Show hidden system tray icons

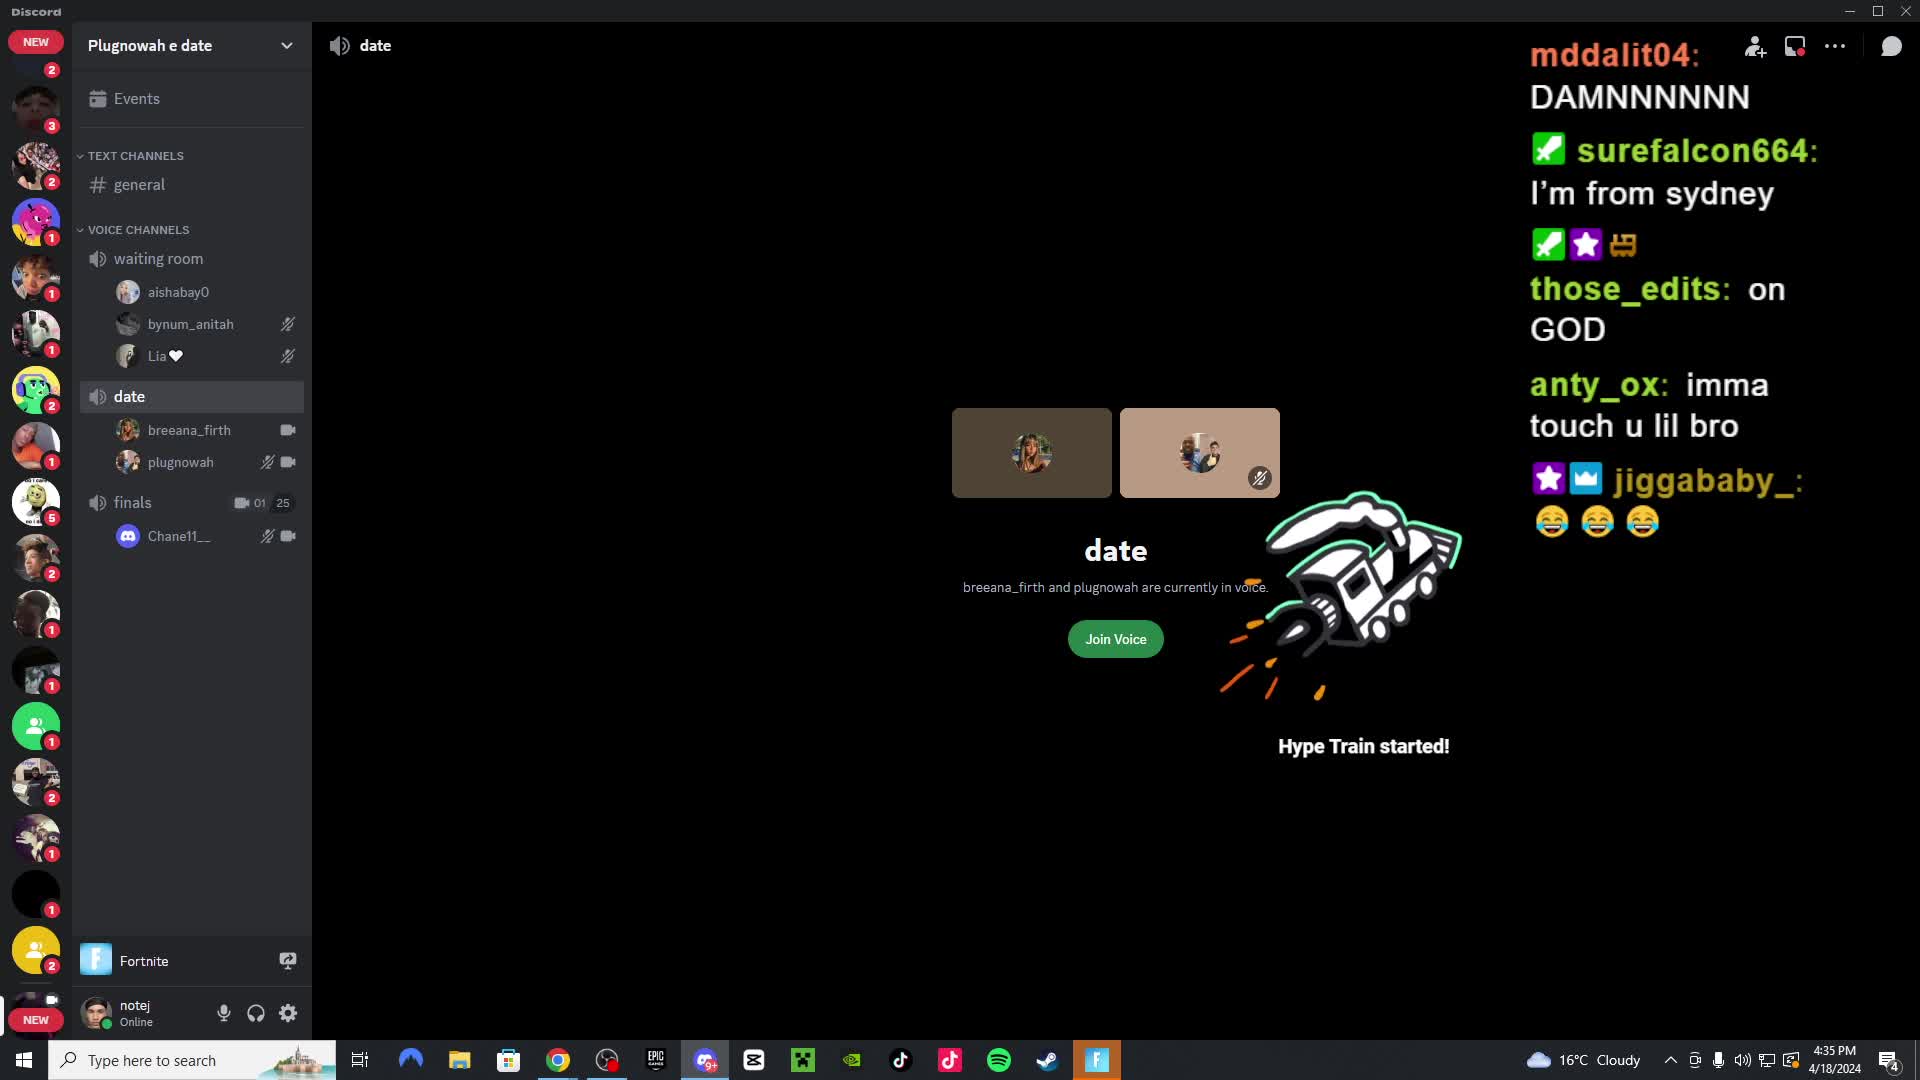coord(1670,1060)
